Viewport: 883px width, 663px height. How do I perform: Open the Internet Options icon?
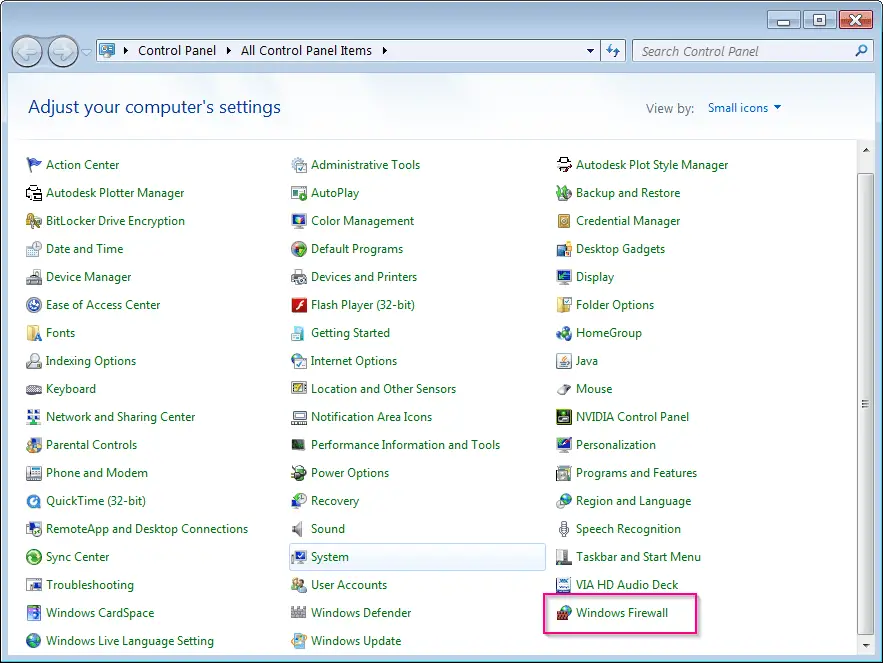298,361
